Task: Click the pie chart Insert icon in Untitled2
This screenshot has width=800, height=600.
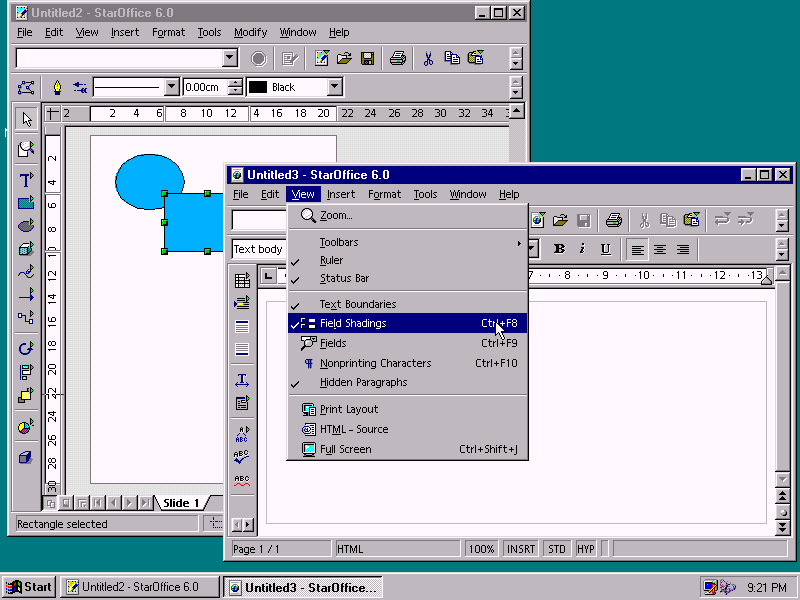Action: 26,427
